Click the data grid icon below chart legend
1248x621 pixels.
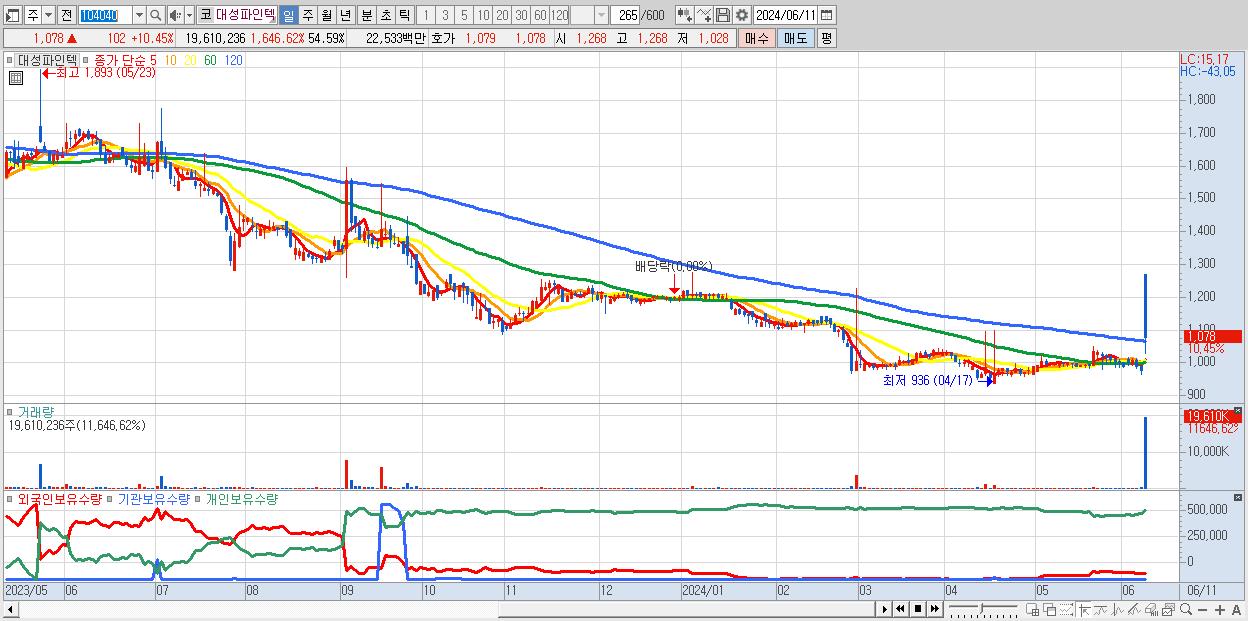15,78
